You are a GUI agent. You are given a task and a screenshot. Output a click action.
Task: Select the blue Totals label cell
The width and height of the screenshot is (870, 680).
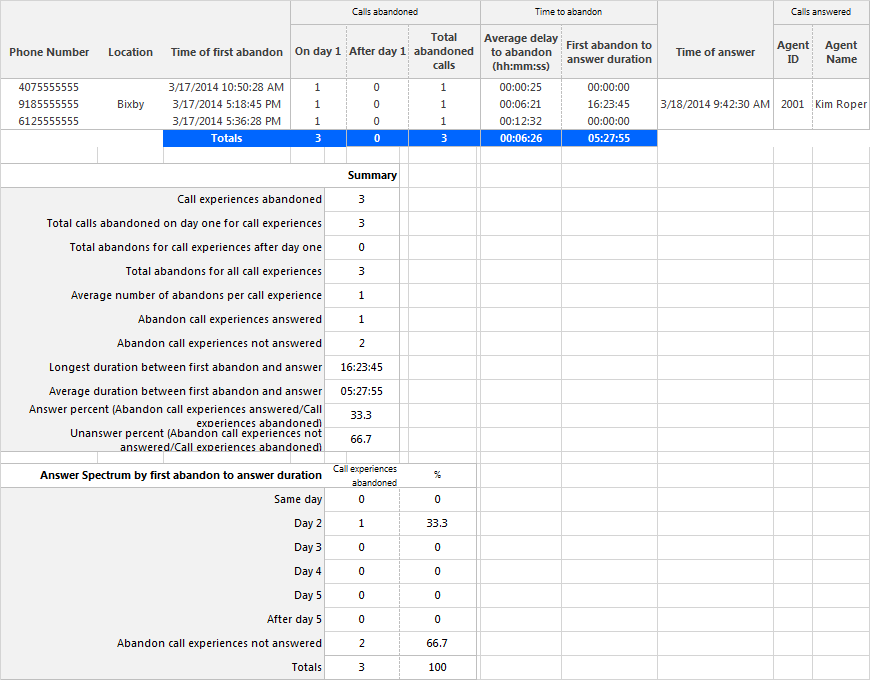[x=226, y=138]
